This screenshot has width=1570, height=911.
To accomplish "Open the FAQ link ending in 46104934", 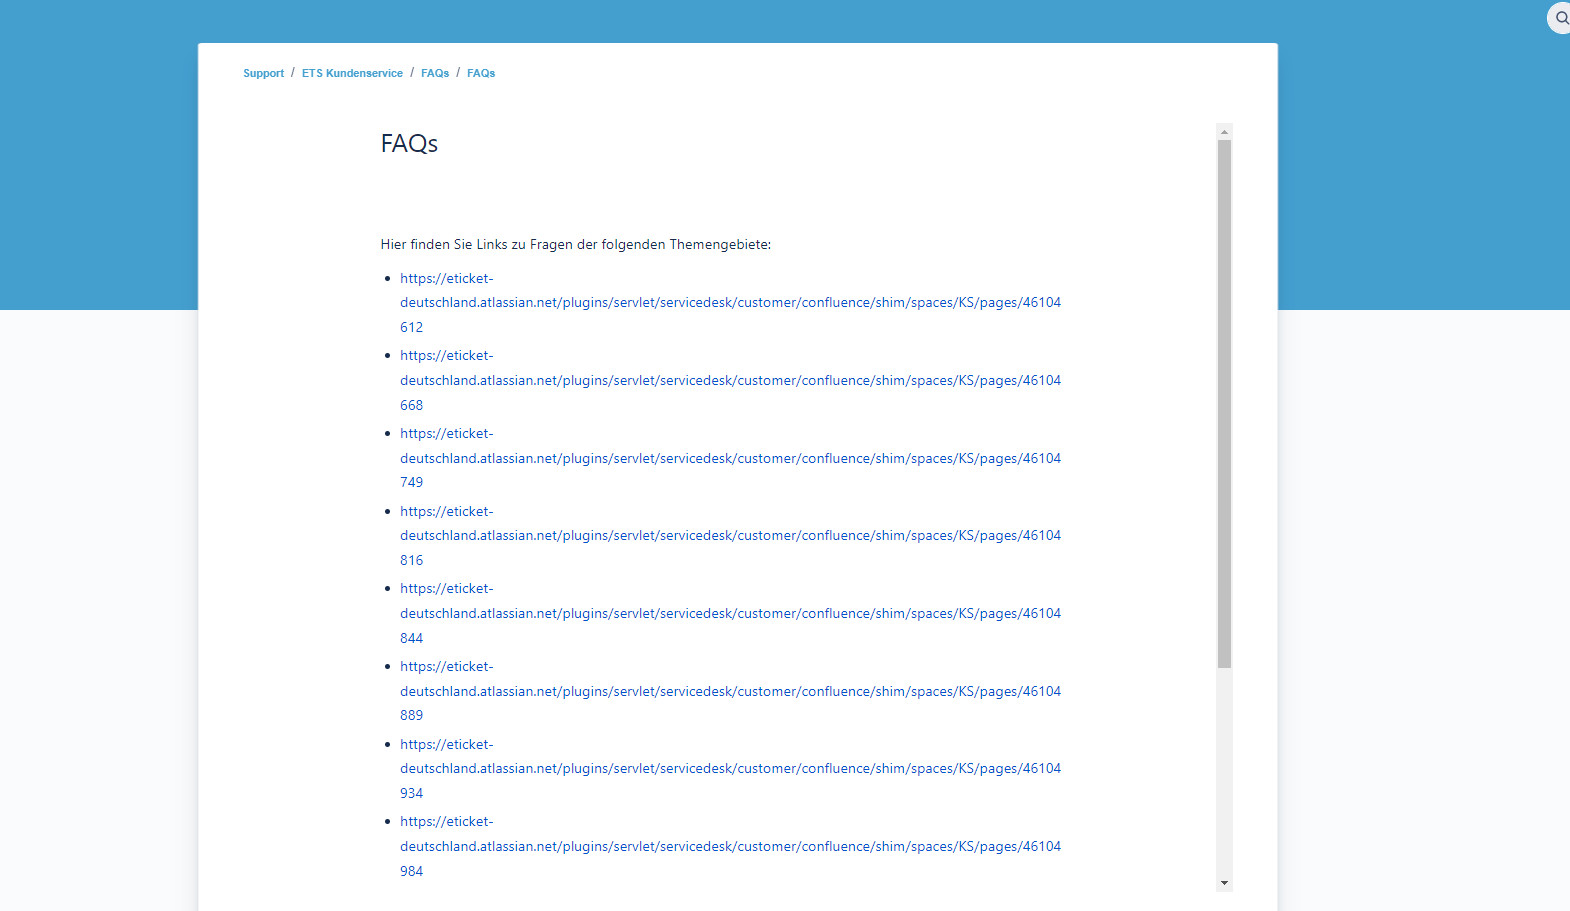I will [730, 769].
